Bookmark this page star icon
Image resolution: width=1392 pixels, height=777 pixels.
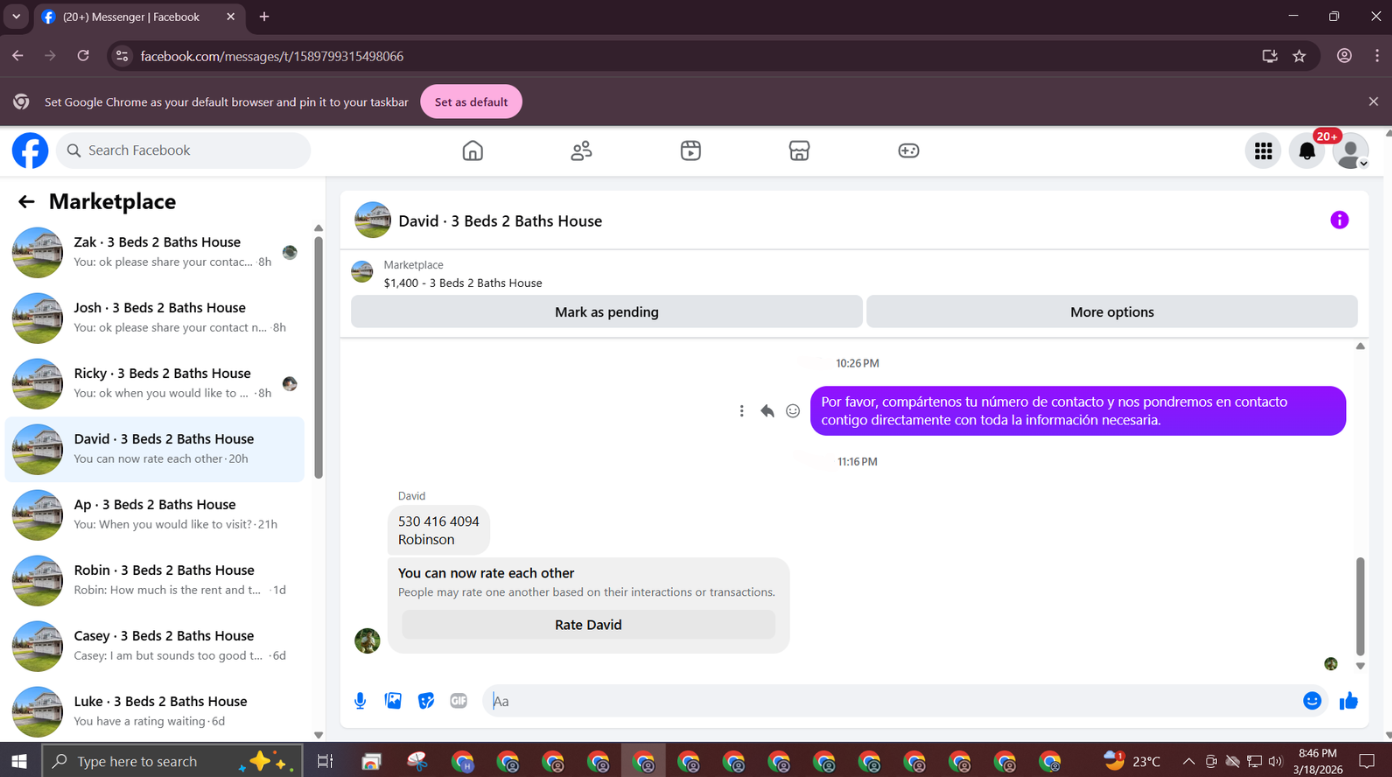point(1299,56)
